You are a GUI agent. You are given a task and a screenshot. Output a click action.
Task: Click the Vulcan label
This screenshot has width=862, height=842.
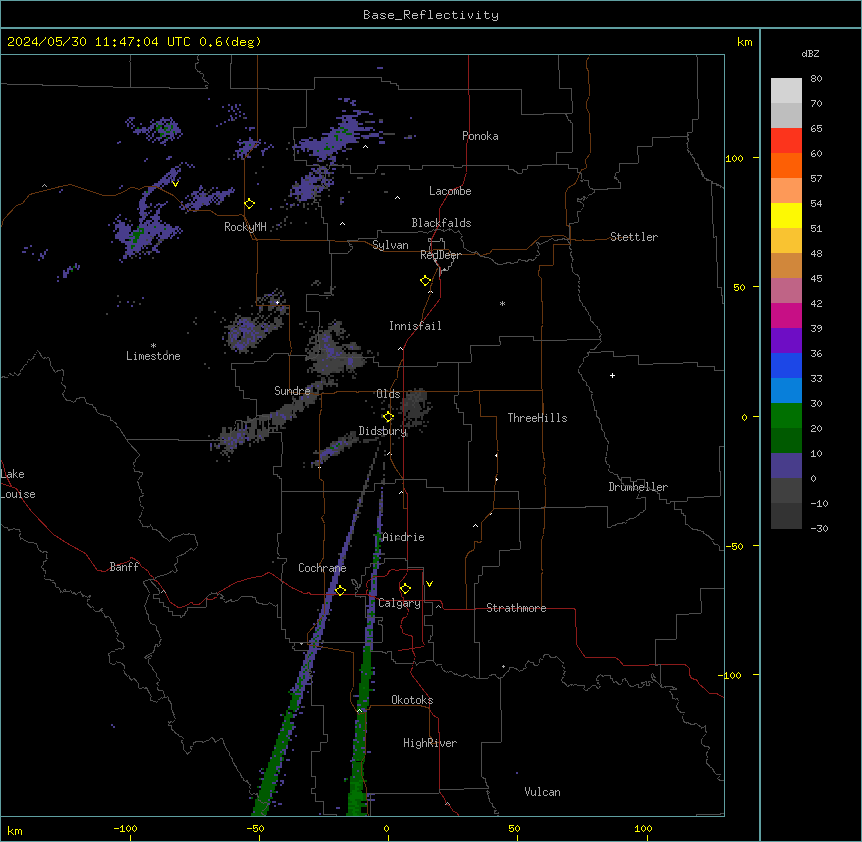(x=543, y=792)
